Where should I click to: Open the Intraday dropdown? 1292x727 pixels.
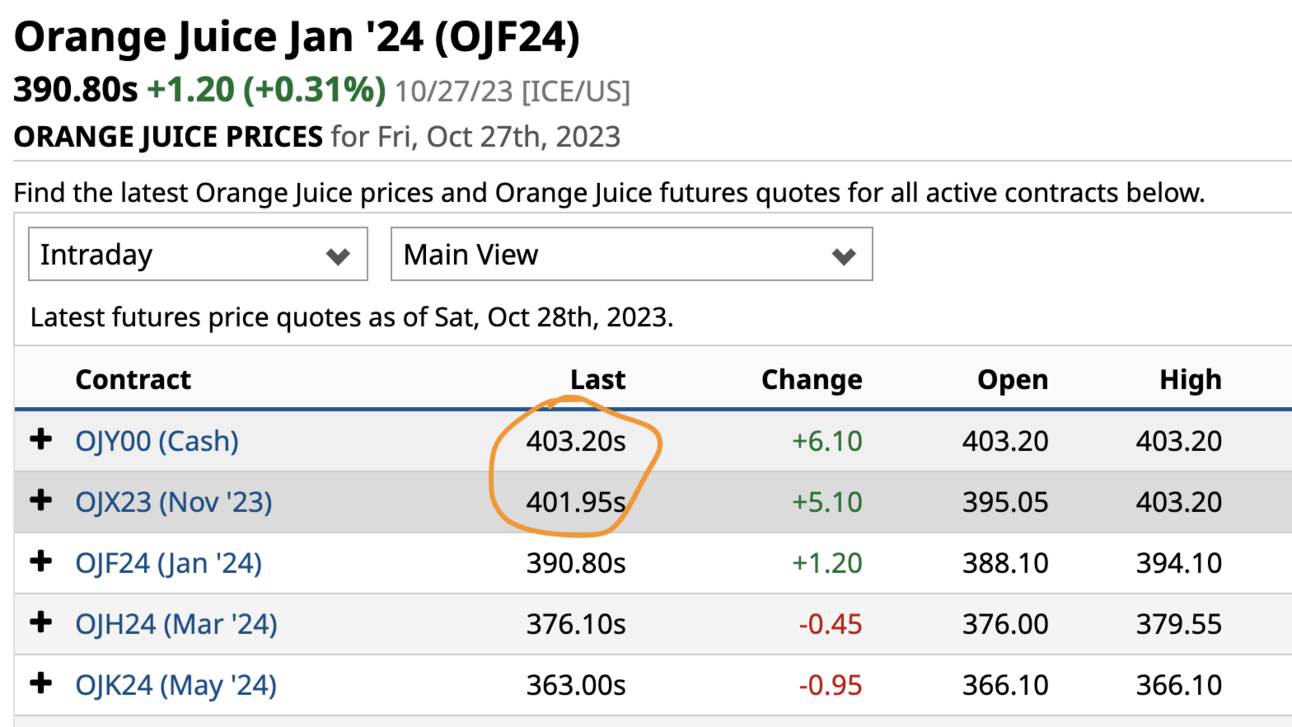click(198, 254)
